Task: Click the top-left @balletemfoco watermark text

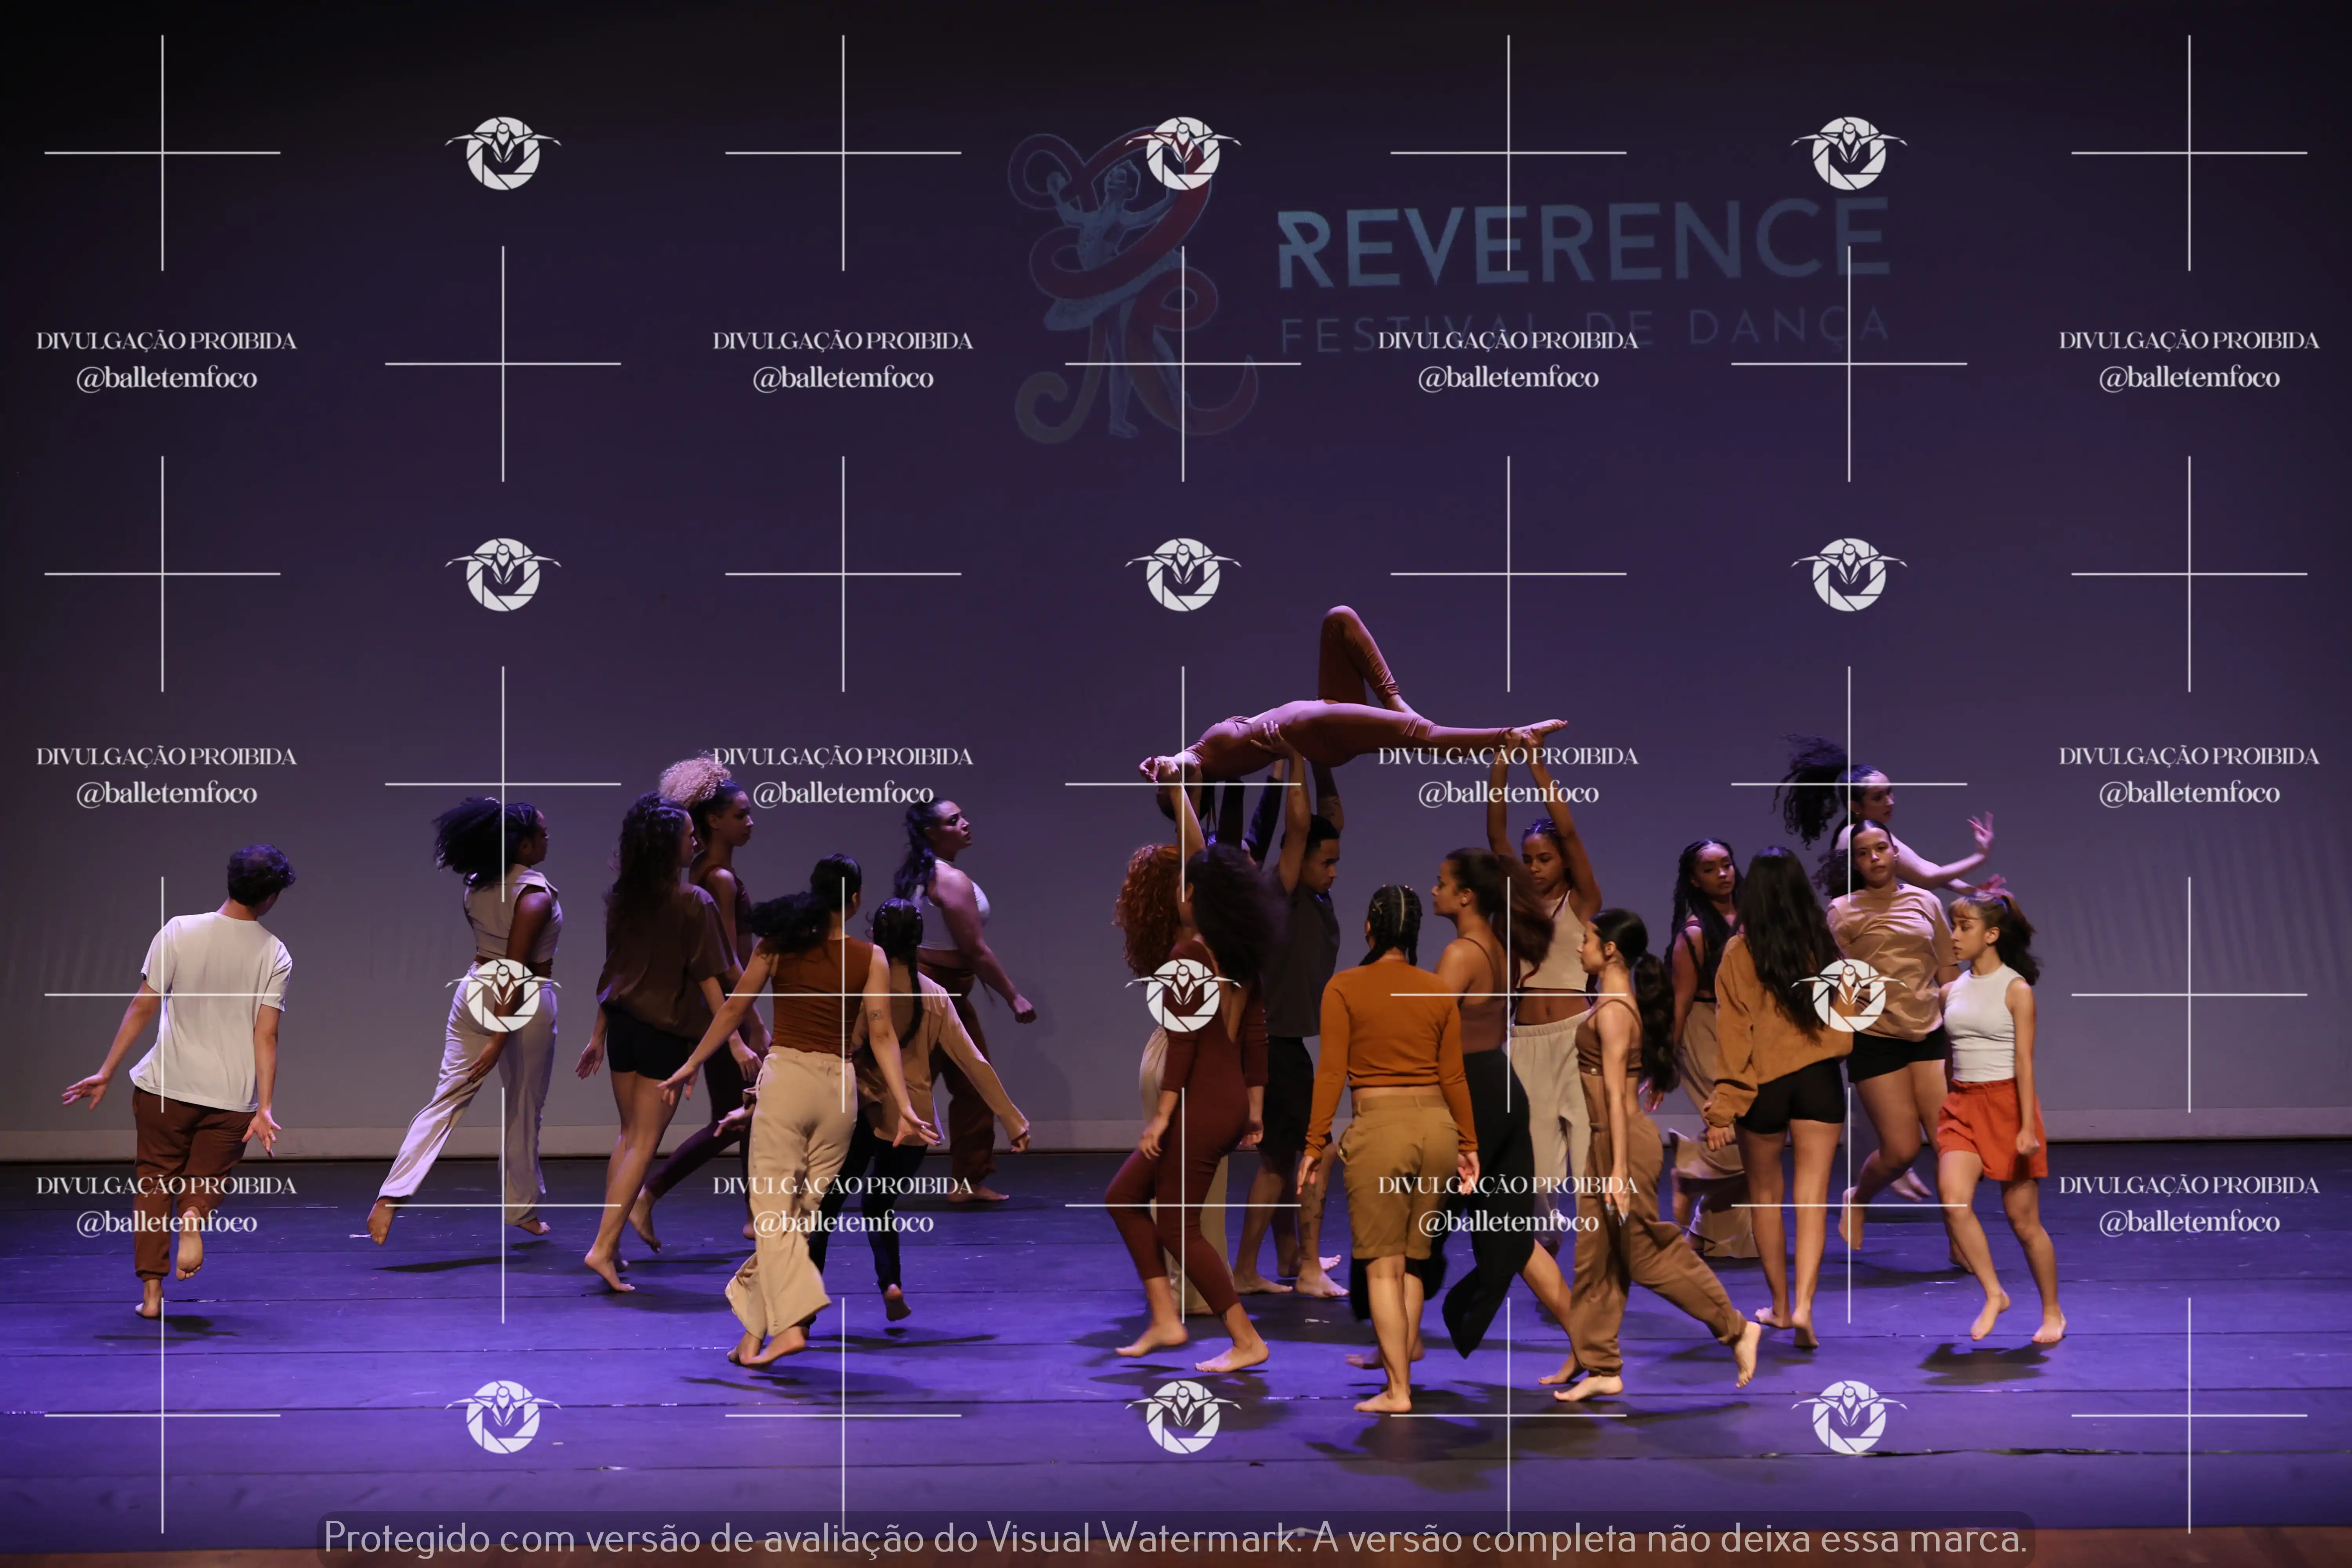Action: click(166, 378)
